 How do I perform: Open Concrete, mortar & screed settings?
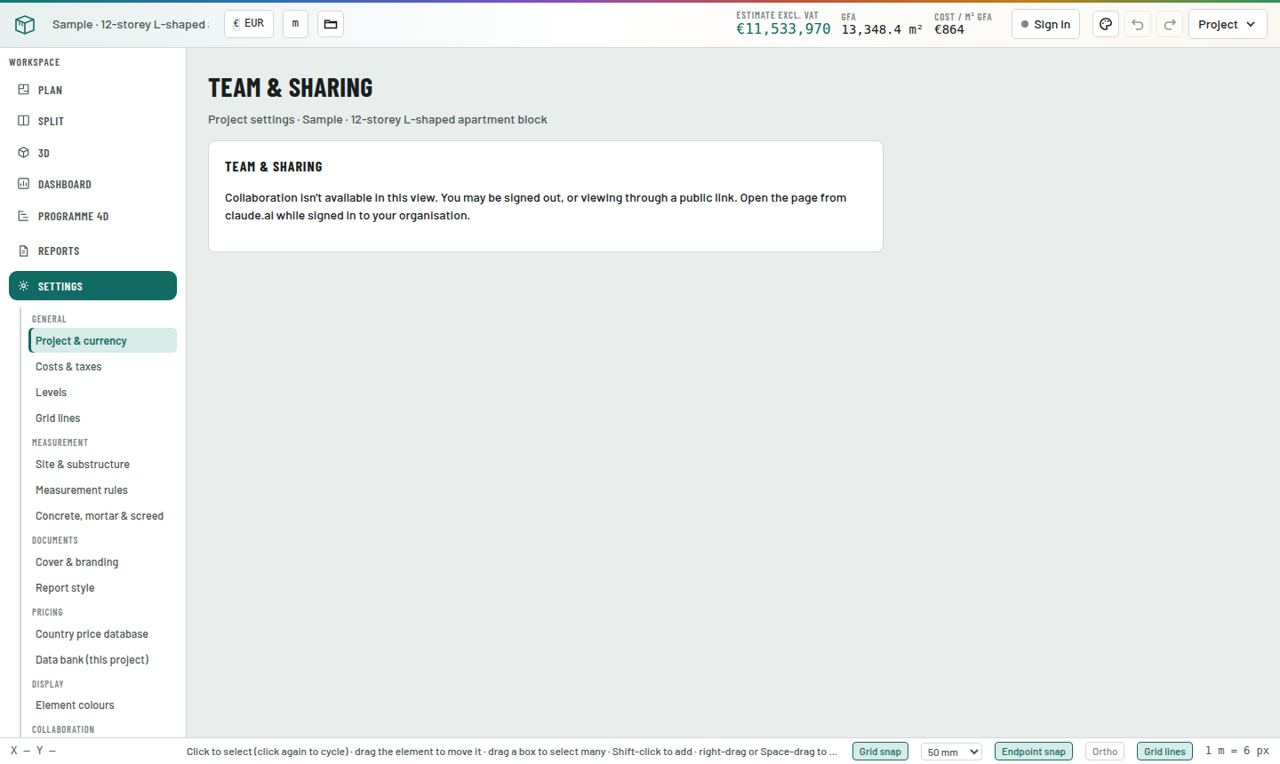coord(103,517)
